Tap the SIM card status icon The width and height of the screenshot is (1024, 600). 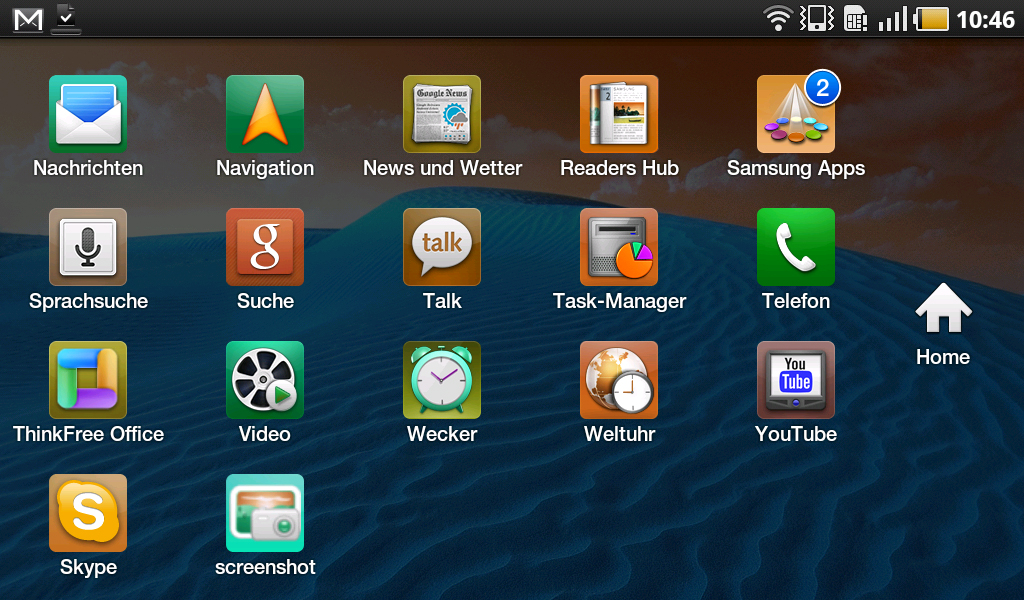(856, 18)
